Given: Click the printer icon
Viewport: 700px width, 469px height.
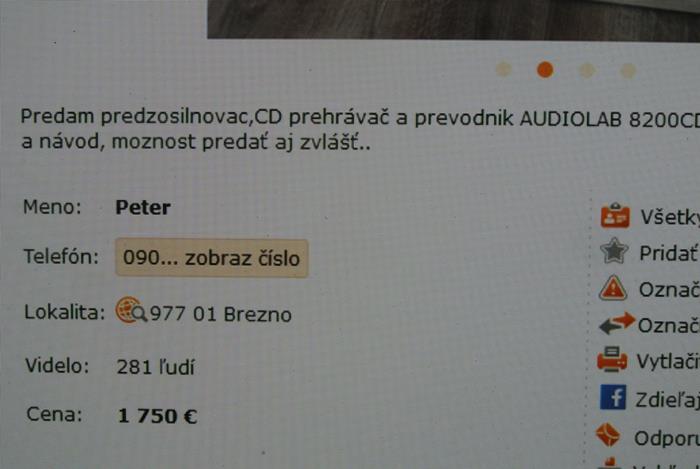Looking at the screenshot, I should pos(612,359).
